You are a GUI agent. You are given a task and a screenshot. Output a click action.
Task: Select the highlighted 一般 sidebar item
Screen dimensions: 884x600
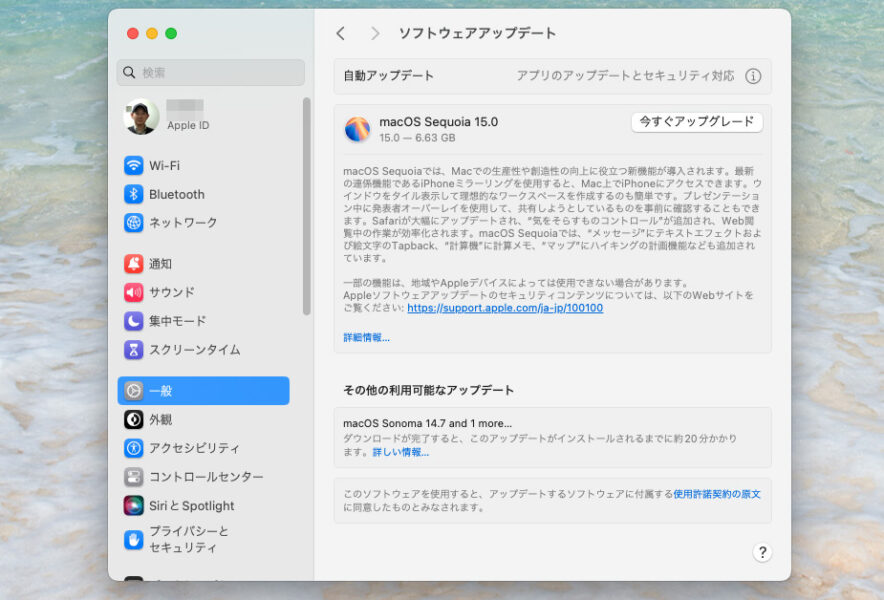204,391
